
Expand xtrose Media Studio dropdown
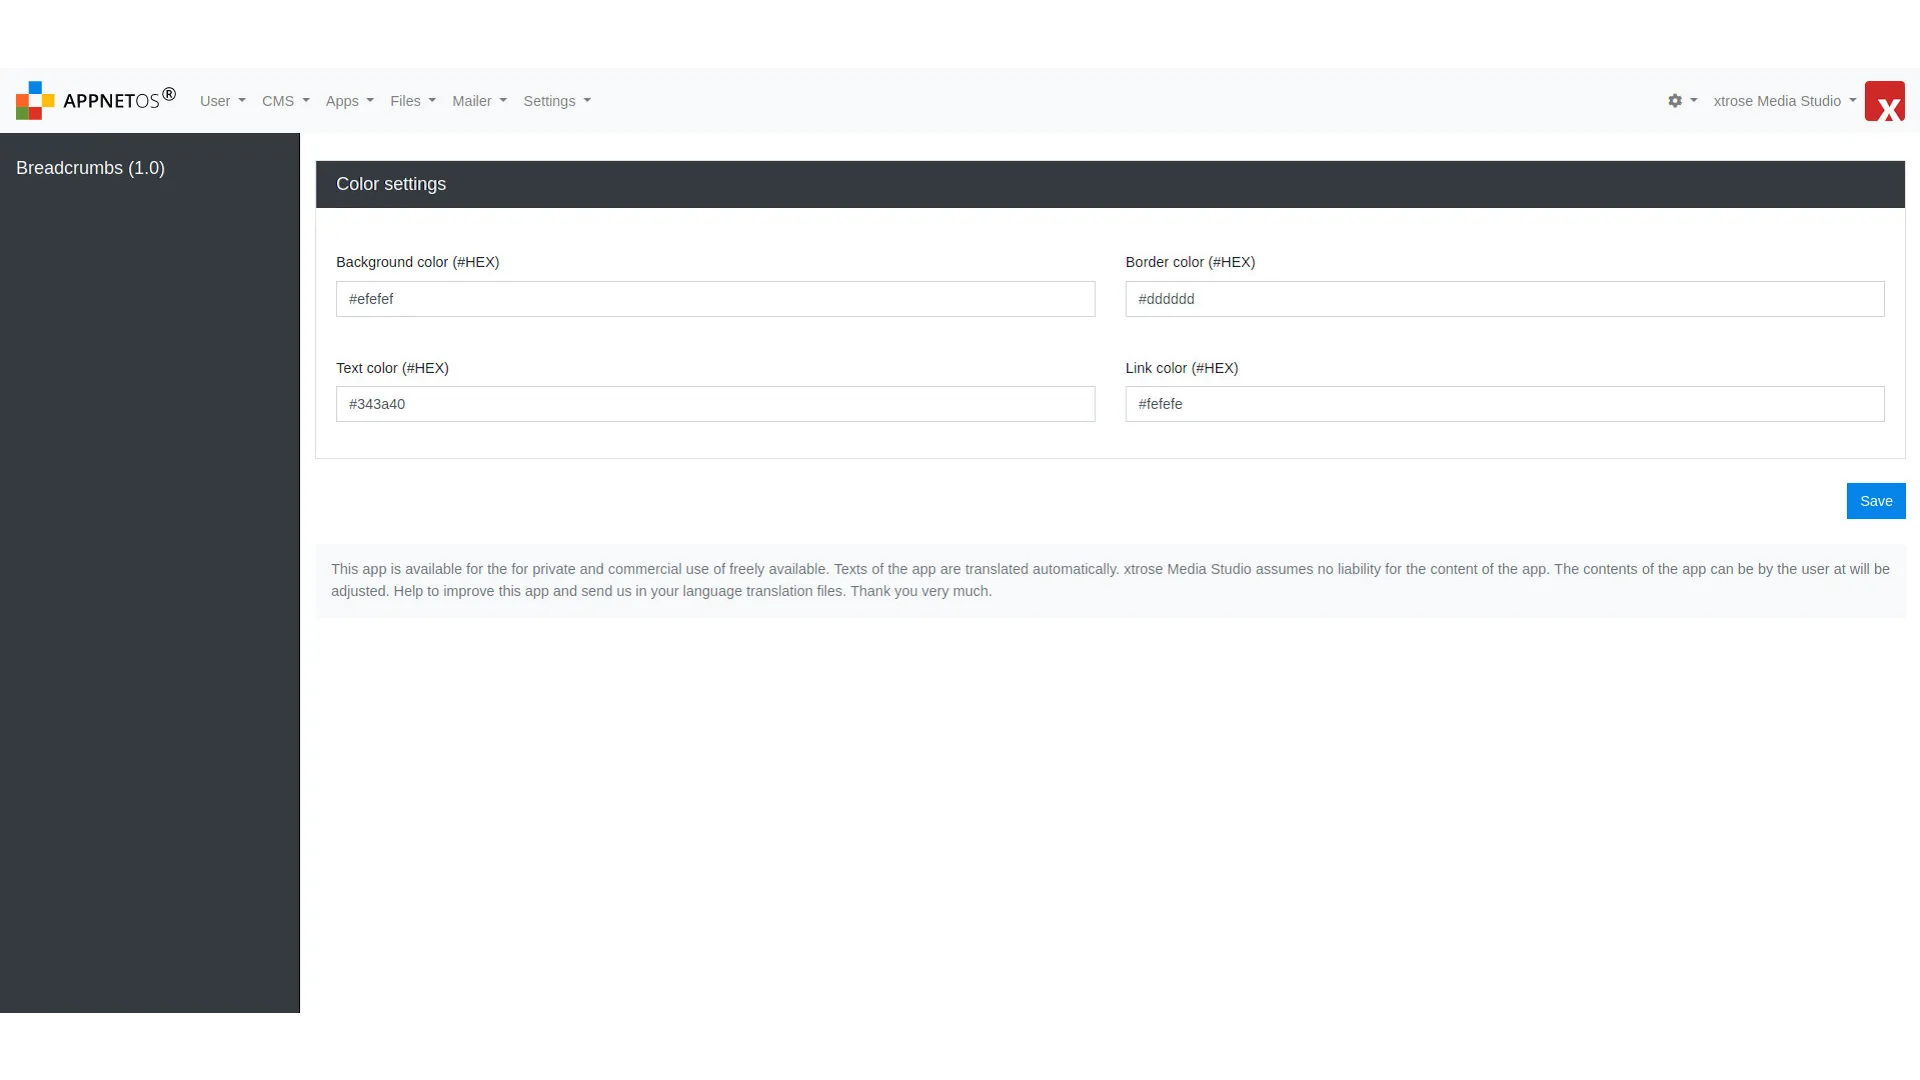(1784, 102)
